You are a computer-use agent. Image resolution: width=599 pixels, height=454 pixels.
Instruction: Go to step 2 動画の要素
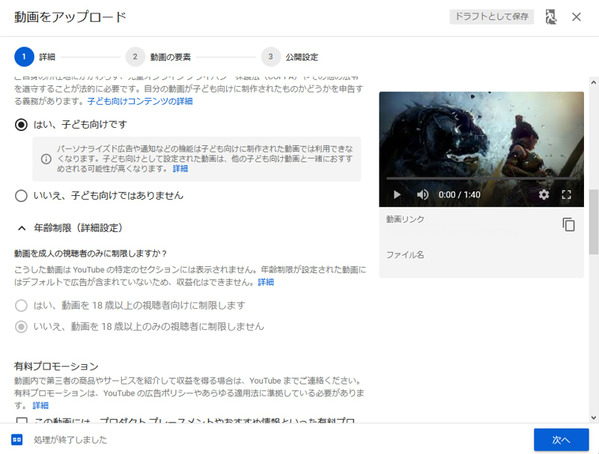(159, 57)
